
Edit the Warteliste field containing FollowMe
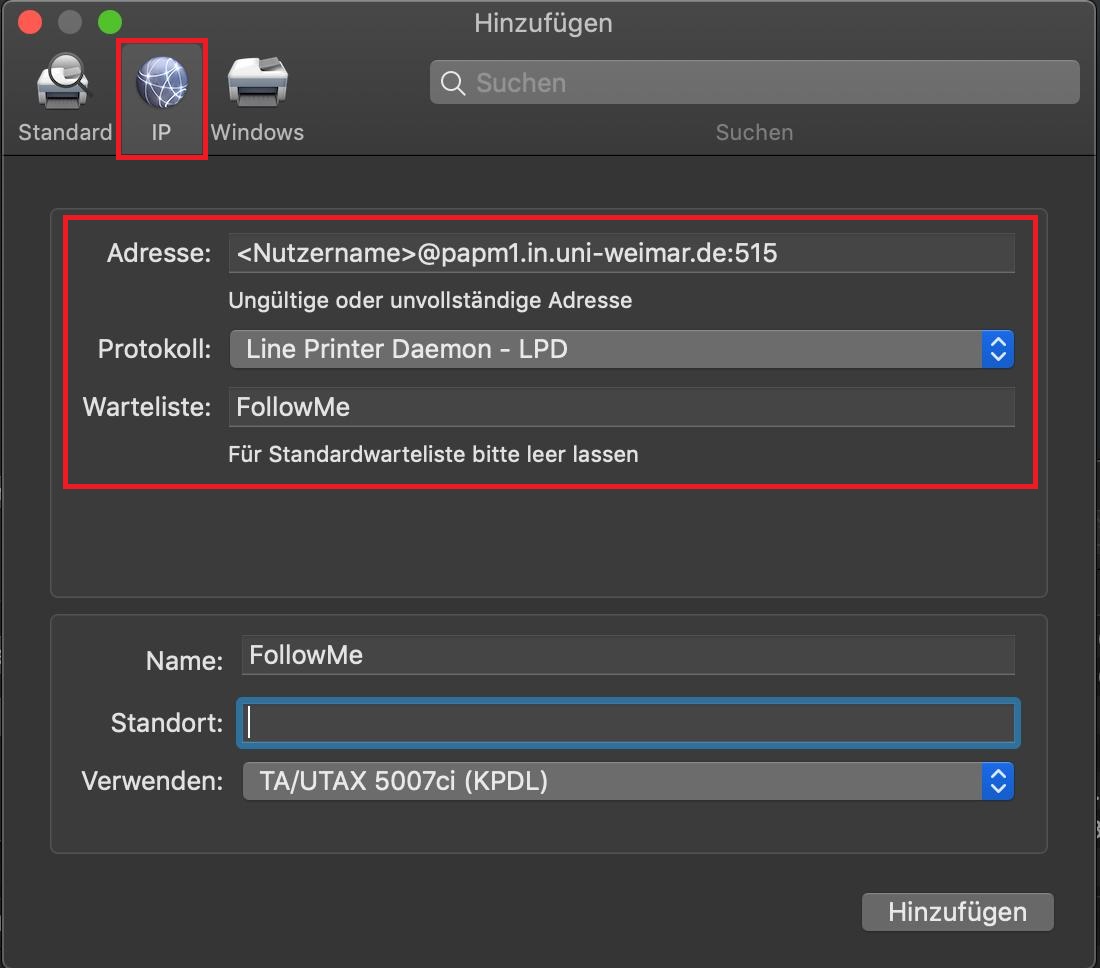[x=620, y=407]
